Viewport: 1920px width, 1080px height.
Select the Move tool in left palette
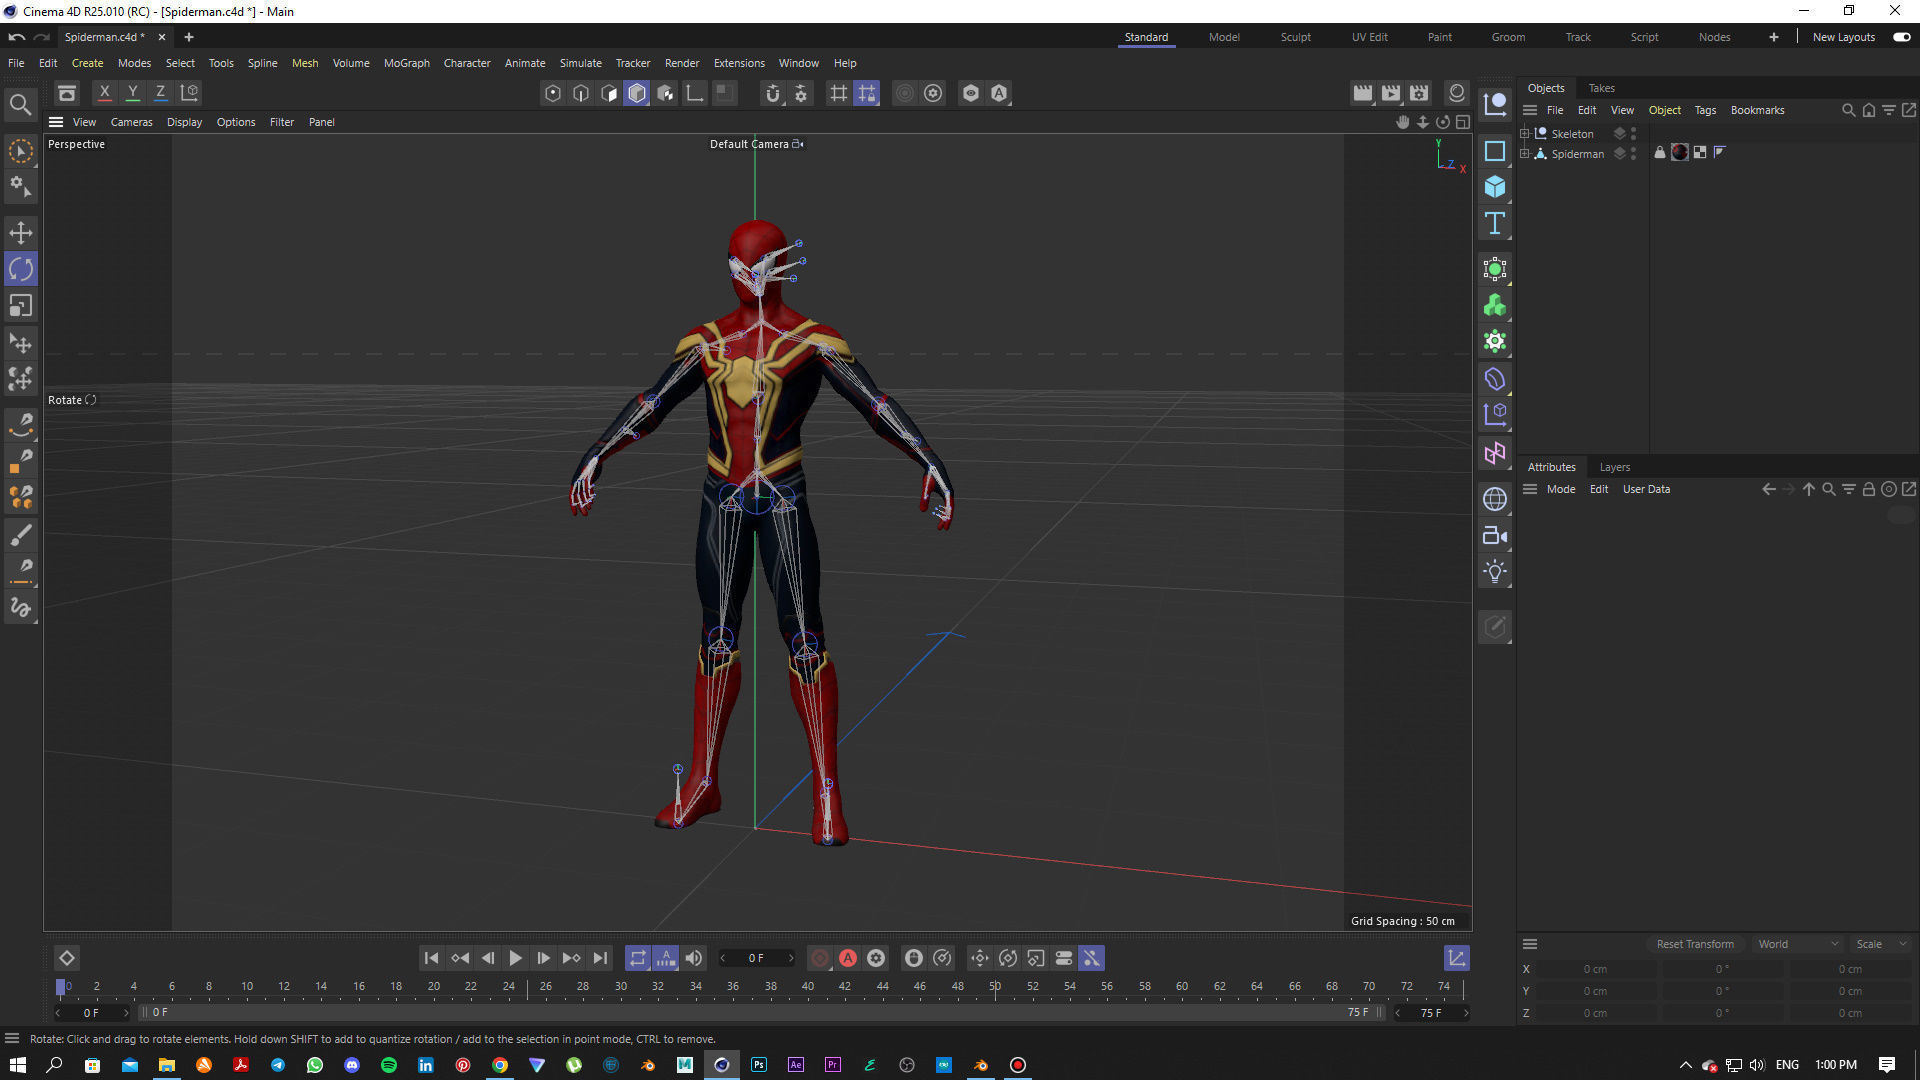21,233
